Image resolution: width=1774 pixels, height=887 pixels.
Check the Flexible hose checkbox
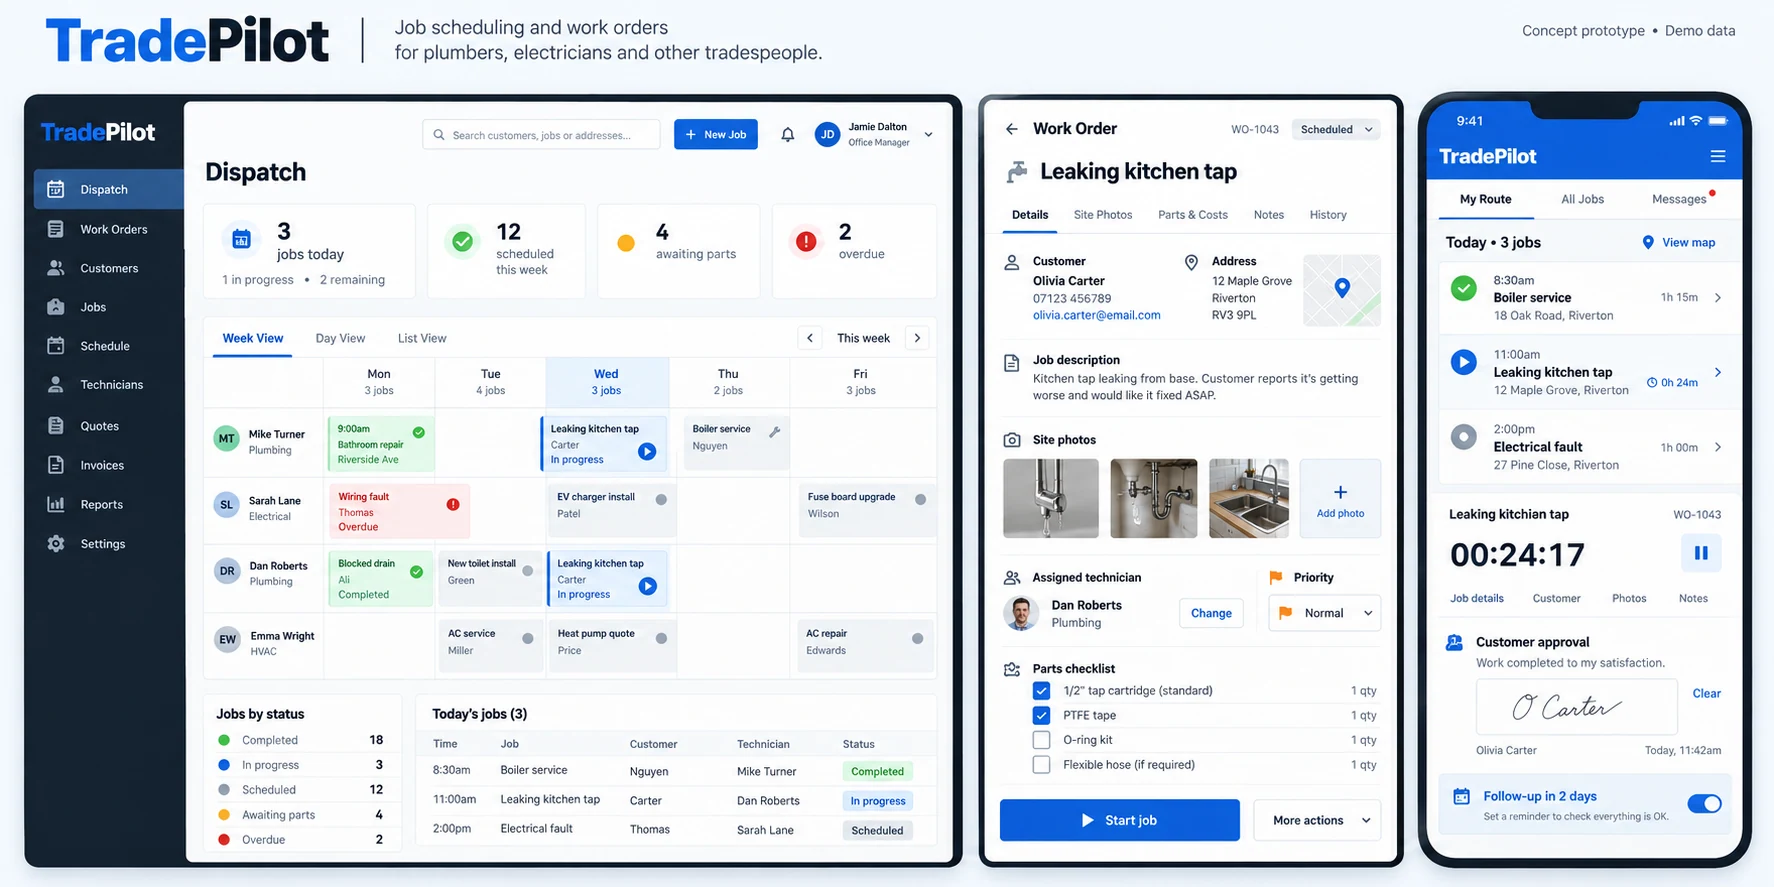point(1041,765)
